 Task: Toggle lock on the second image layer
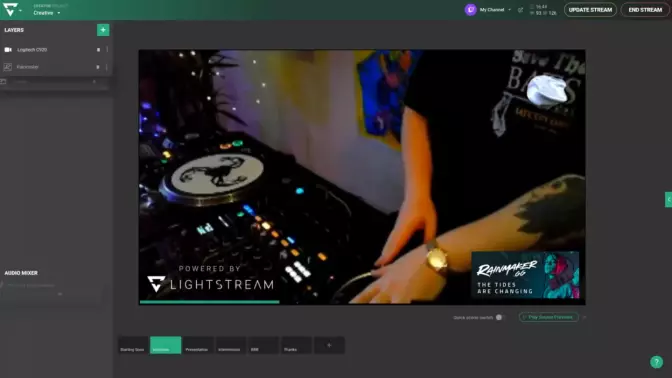point(98,67)
